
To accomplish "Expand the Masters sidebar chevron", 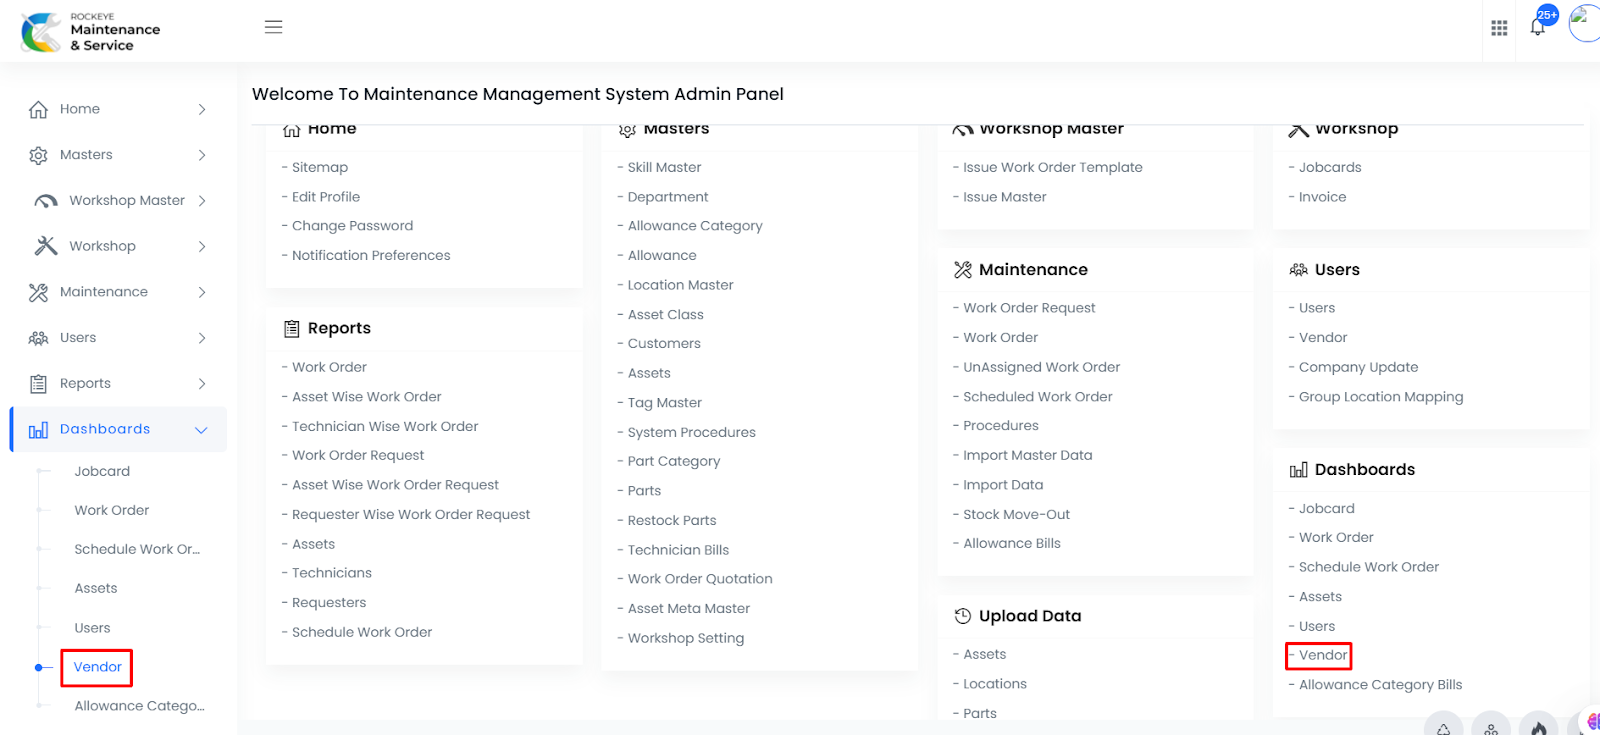I will click(202, 155).
